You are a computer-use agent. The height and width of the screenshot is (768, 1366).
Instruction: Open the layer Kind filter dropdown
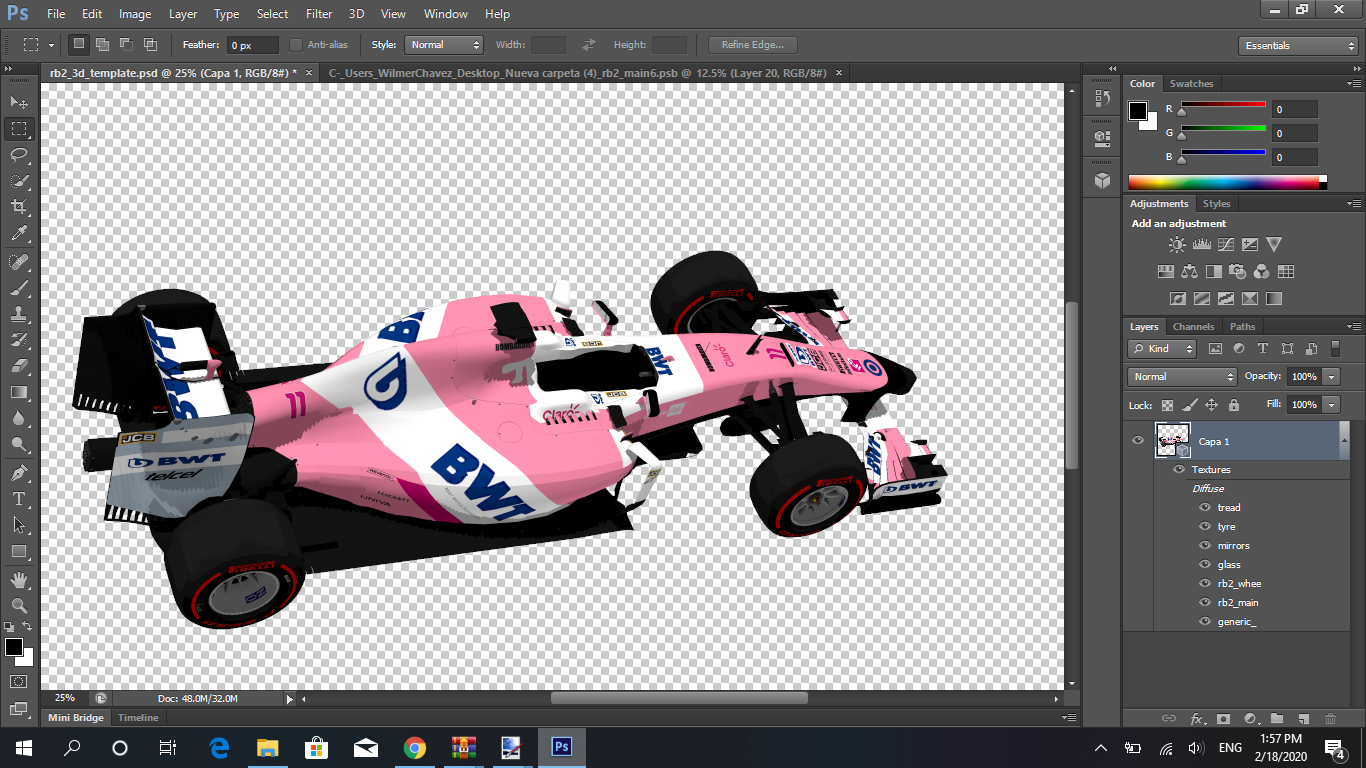click(1162, 349)
